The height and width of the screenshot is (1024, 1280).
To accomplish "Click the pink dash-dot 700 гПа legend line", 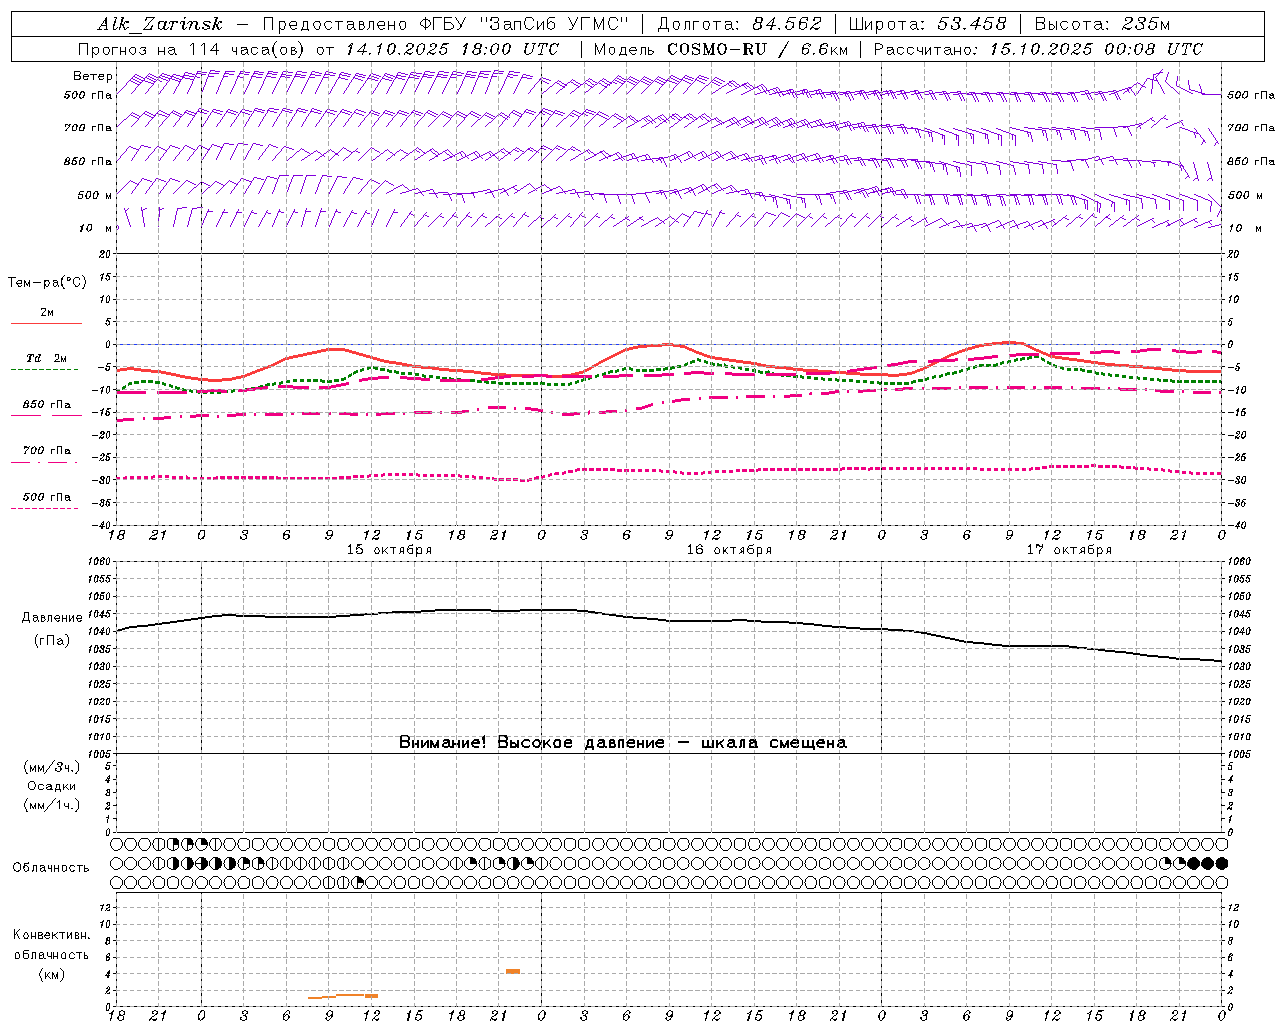I will [44, 462].
